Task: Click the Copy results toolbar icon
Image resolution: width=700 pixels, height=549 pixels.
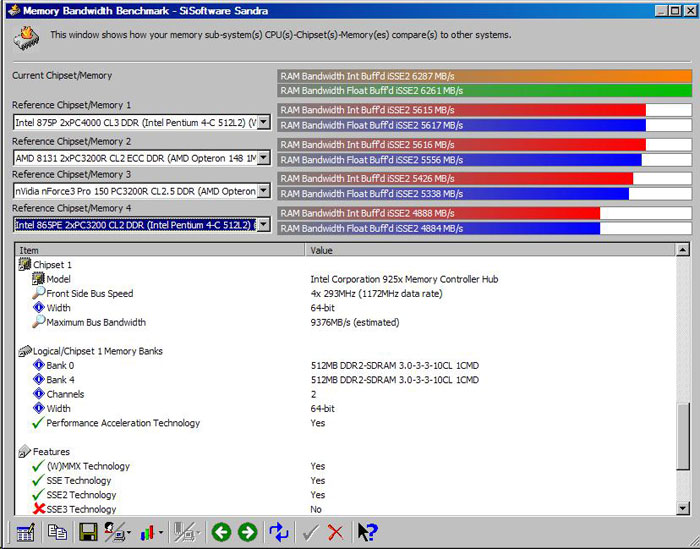Action: click(x=57, y=532)
